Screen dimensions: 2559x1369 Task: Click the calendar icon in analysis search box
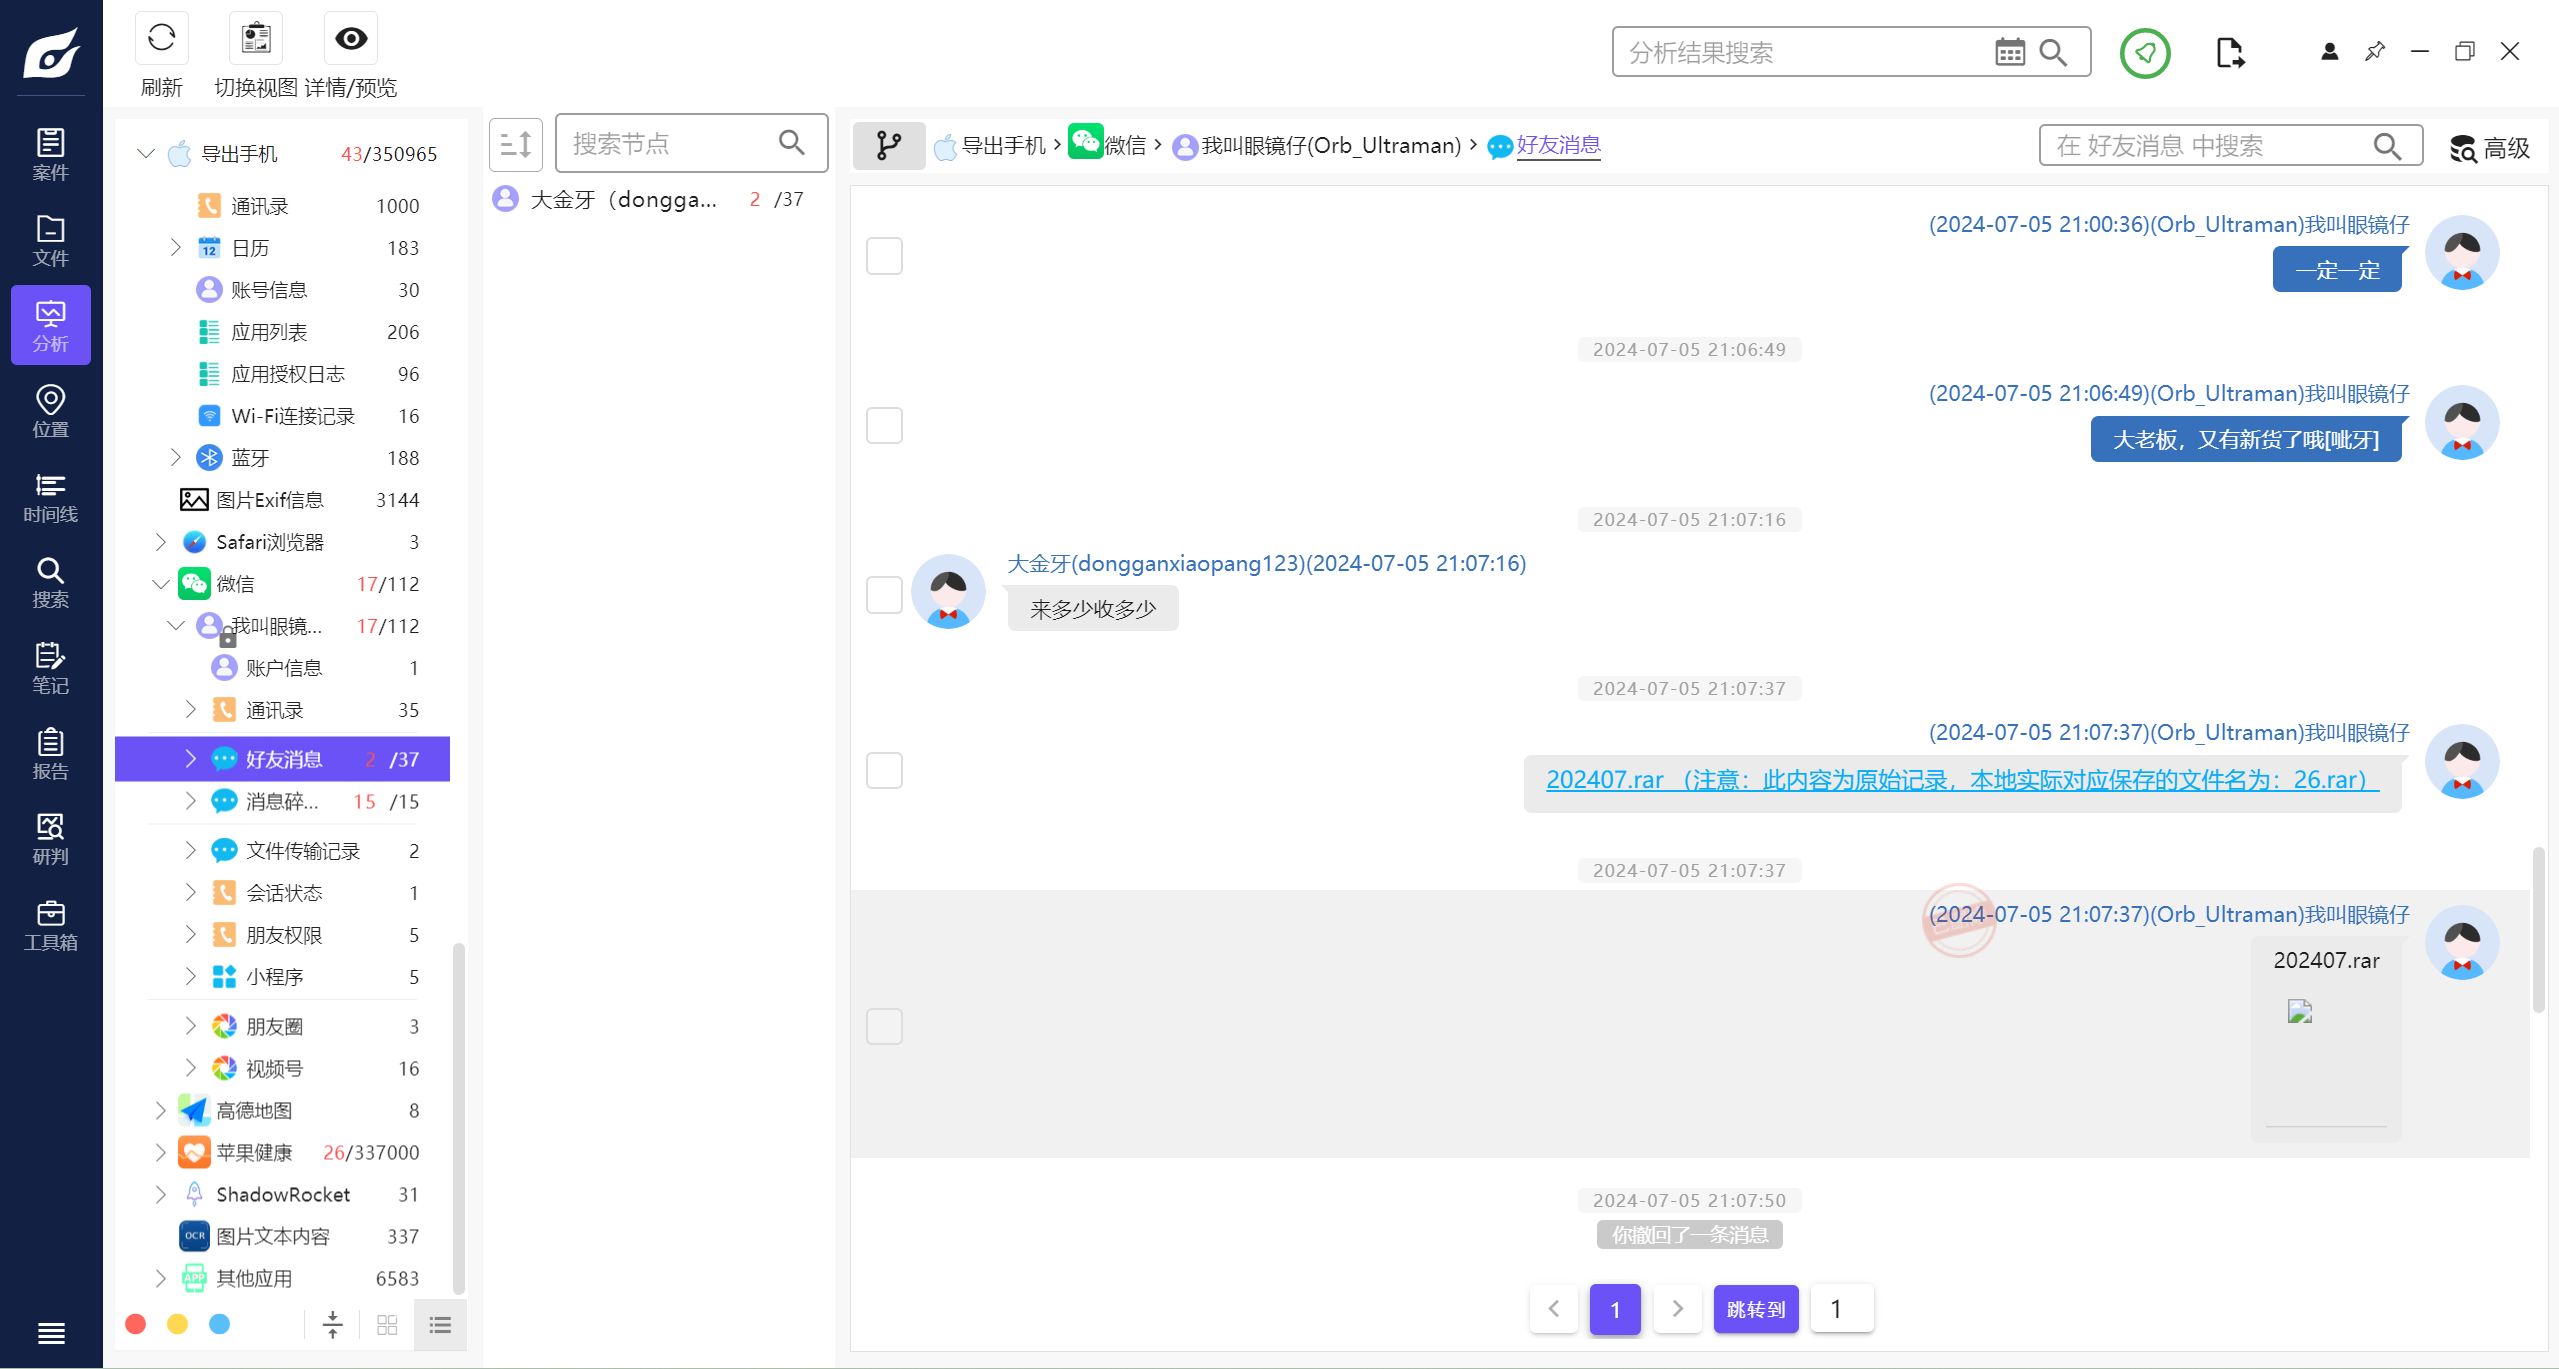(x=2009, y=52)
